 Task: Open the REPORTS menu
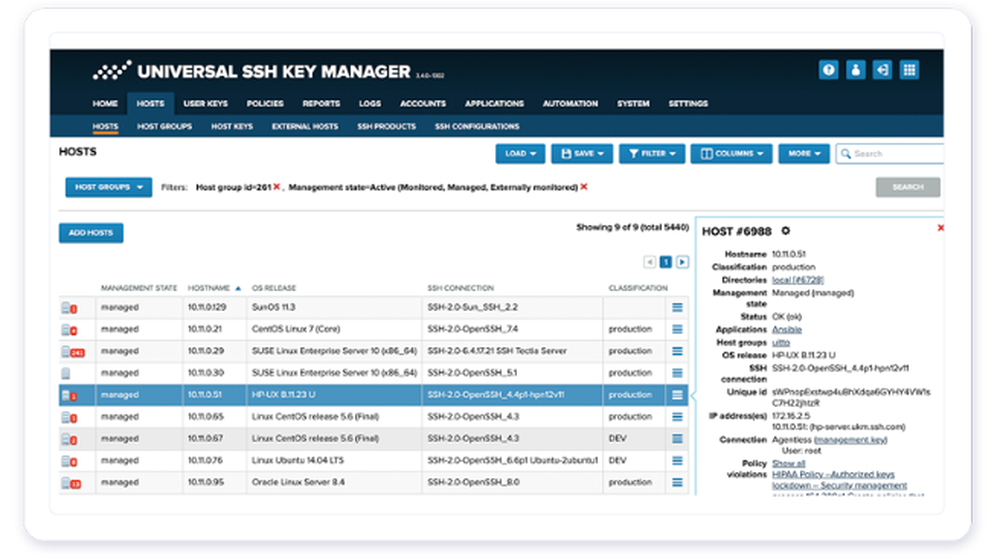[x=321, y=103]
